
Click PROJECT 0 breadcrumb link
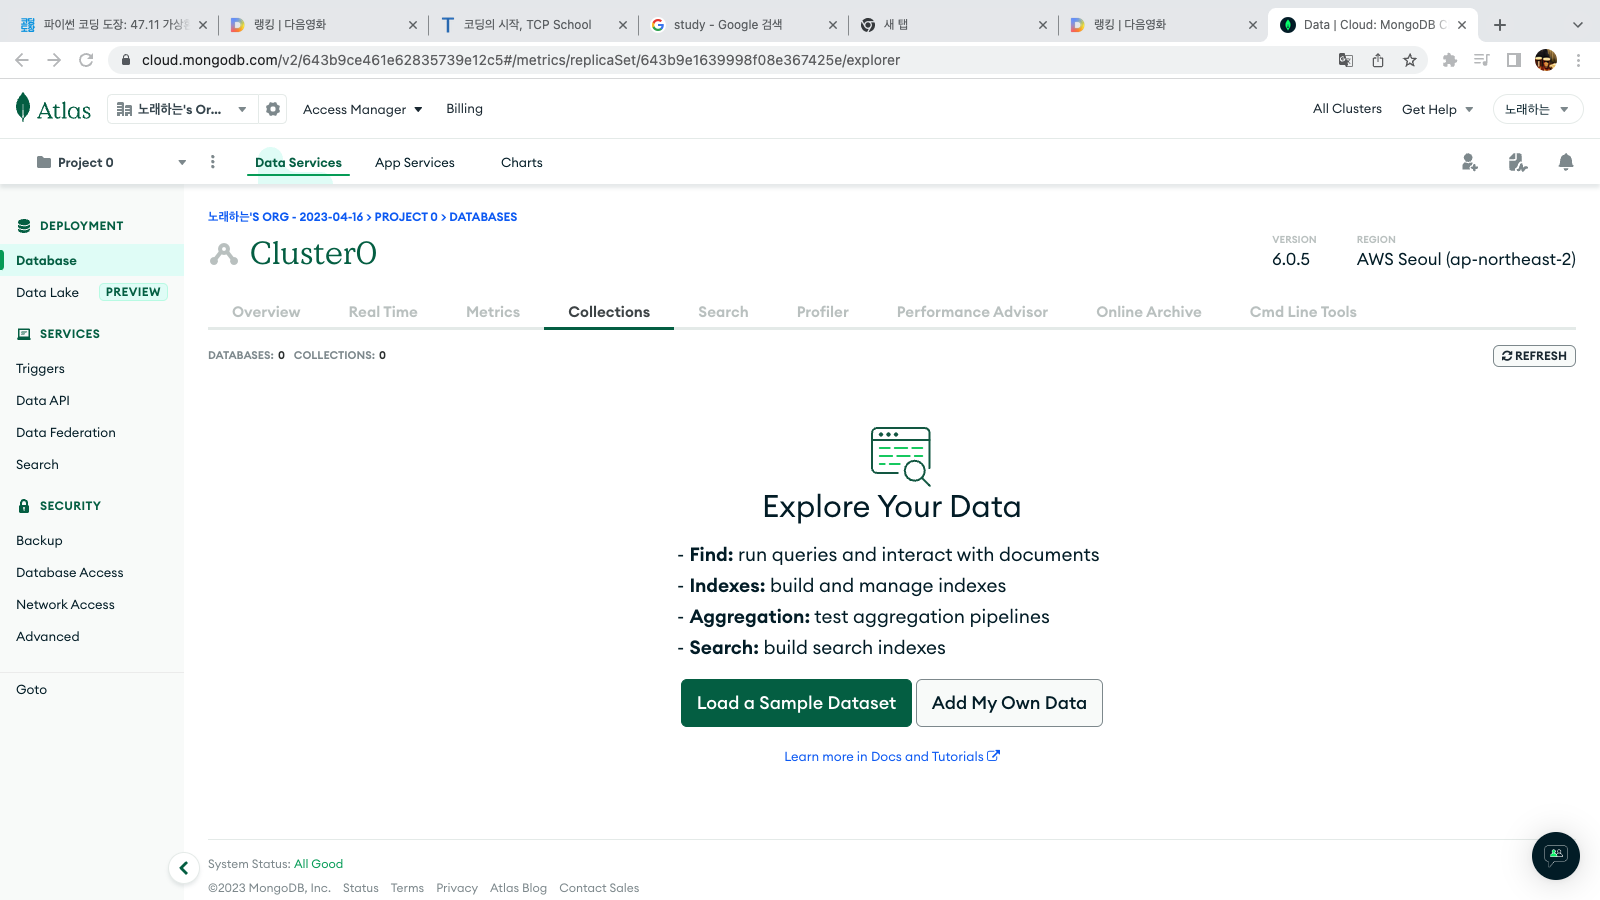pos(406,217)
